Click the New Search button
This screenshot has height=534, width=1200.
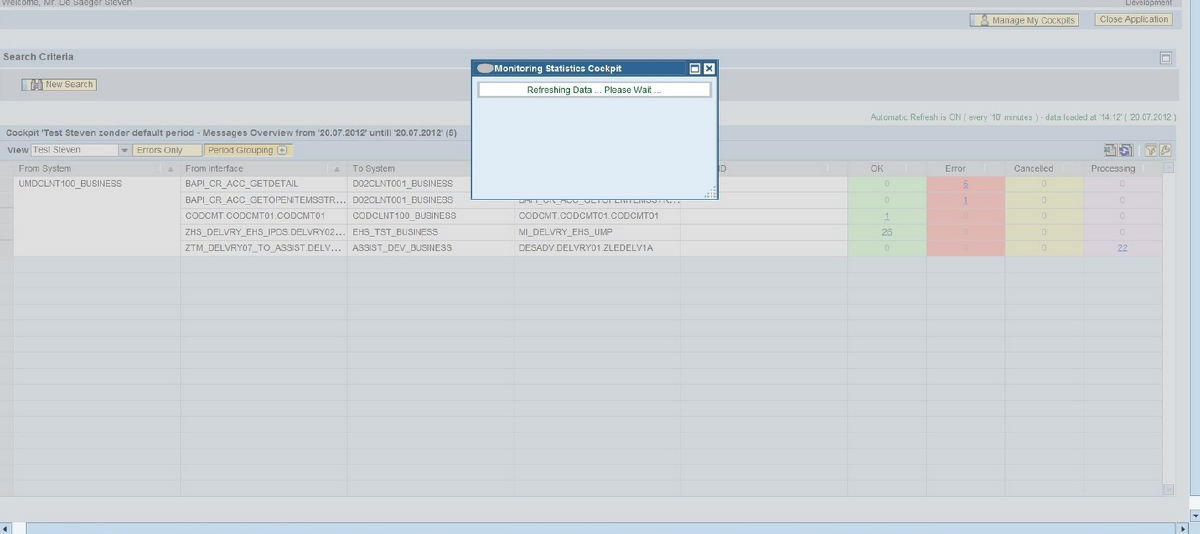click(60, 85)
